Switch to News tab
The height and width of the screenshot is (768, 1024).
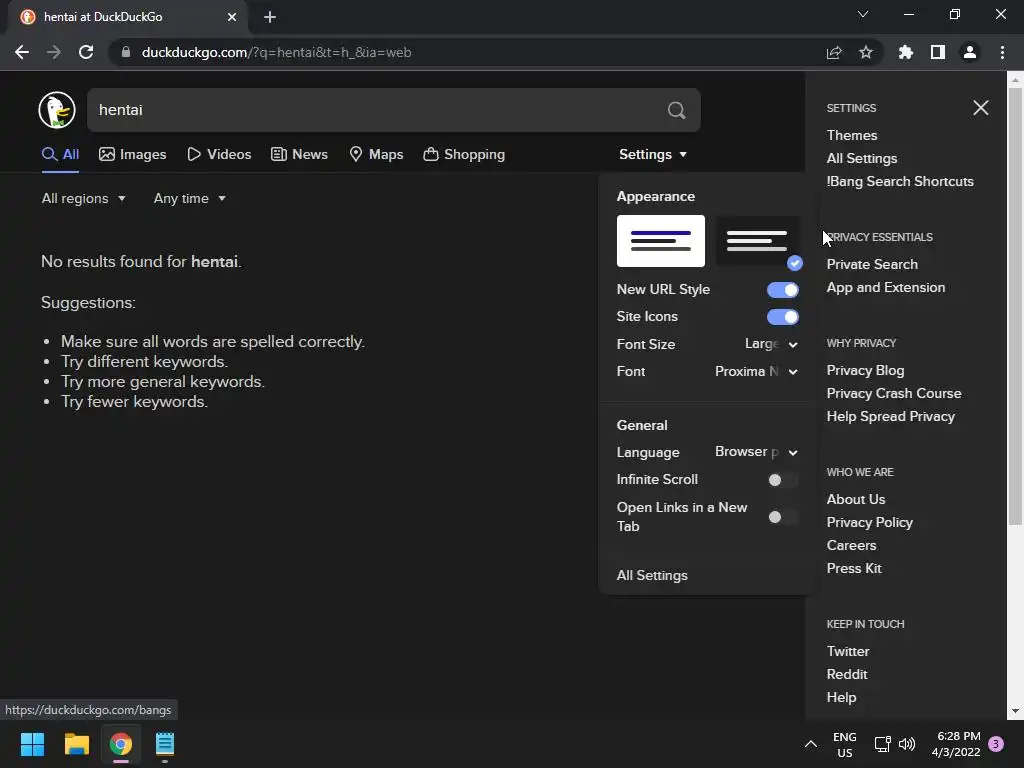click(x=300, y=155)
